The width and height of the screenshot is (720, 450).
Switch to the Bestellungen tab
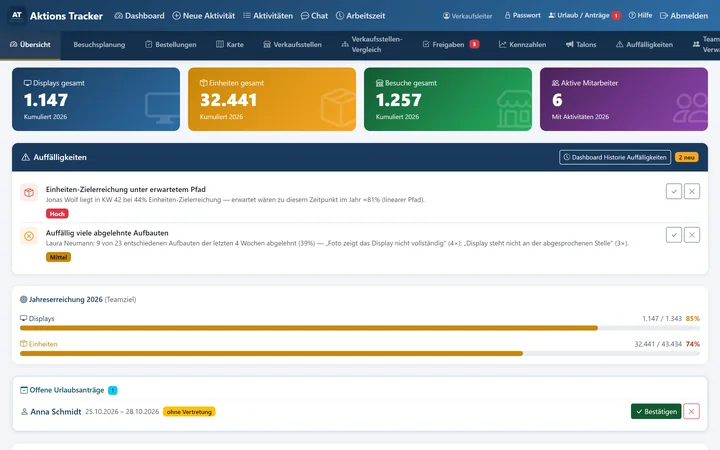[x=171, y=45]
